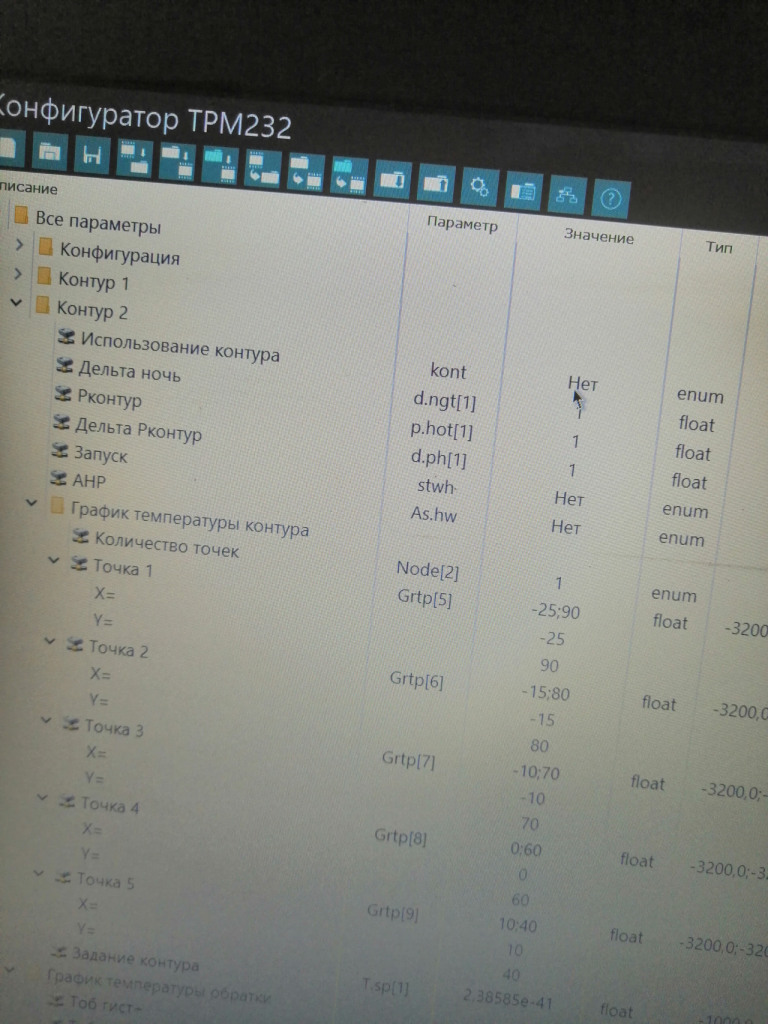Collapse the Точка 2 node

coord(50,641)
